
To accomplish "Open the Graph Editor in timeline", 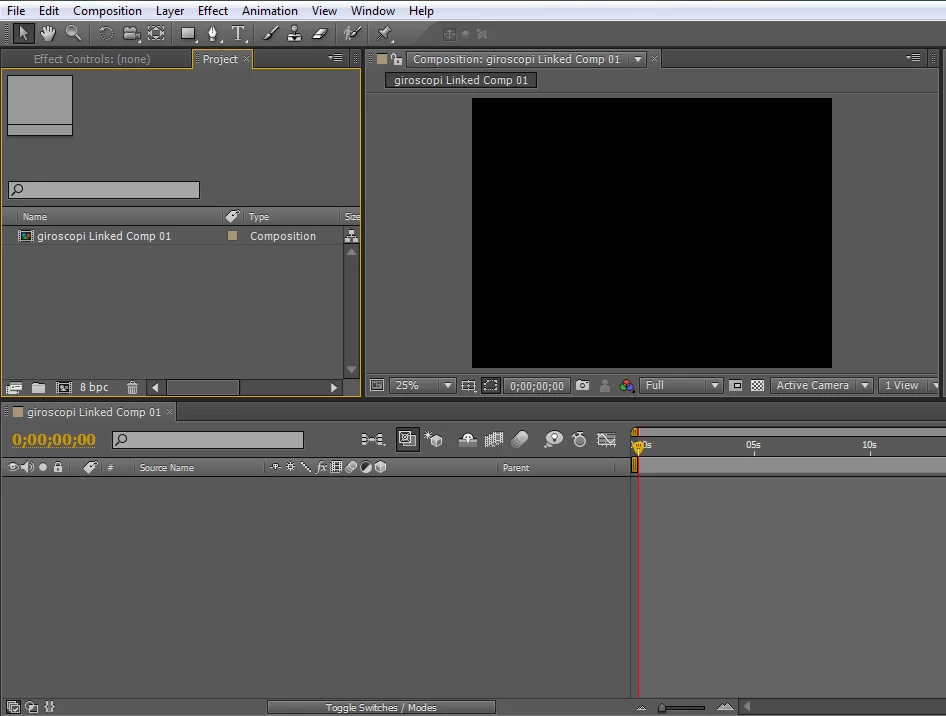I will [606, 439].
